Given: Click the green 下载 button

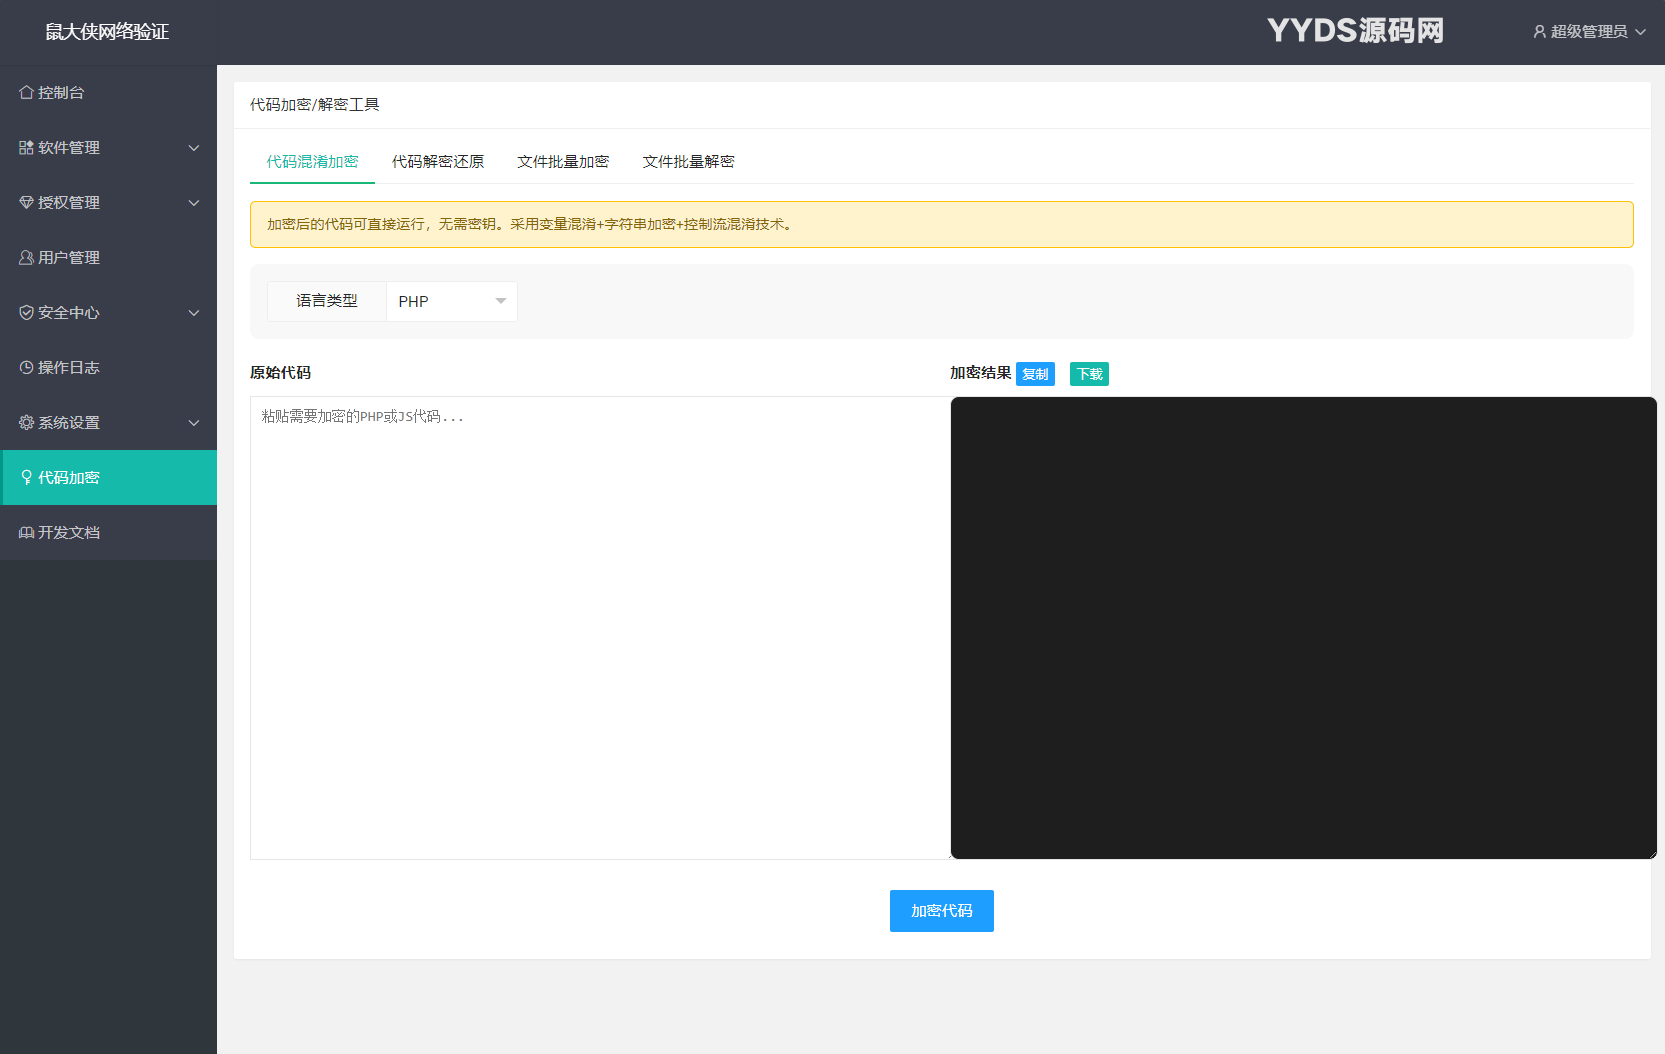Looking at the screenshot, I should (x=1089, y=374).
